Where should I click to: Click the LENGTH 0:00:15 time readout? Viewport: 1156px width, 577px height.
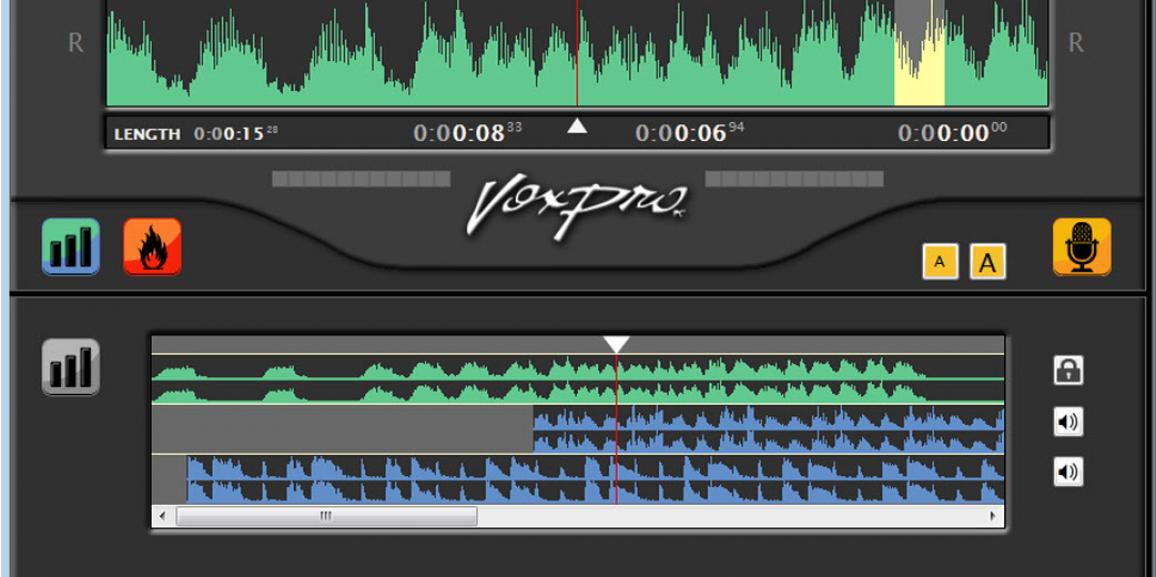[x=196, y=134]
